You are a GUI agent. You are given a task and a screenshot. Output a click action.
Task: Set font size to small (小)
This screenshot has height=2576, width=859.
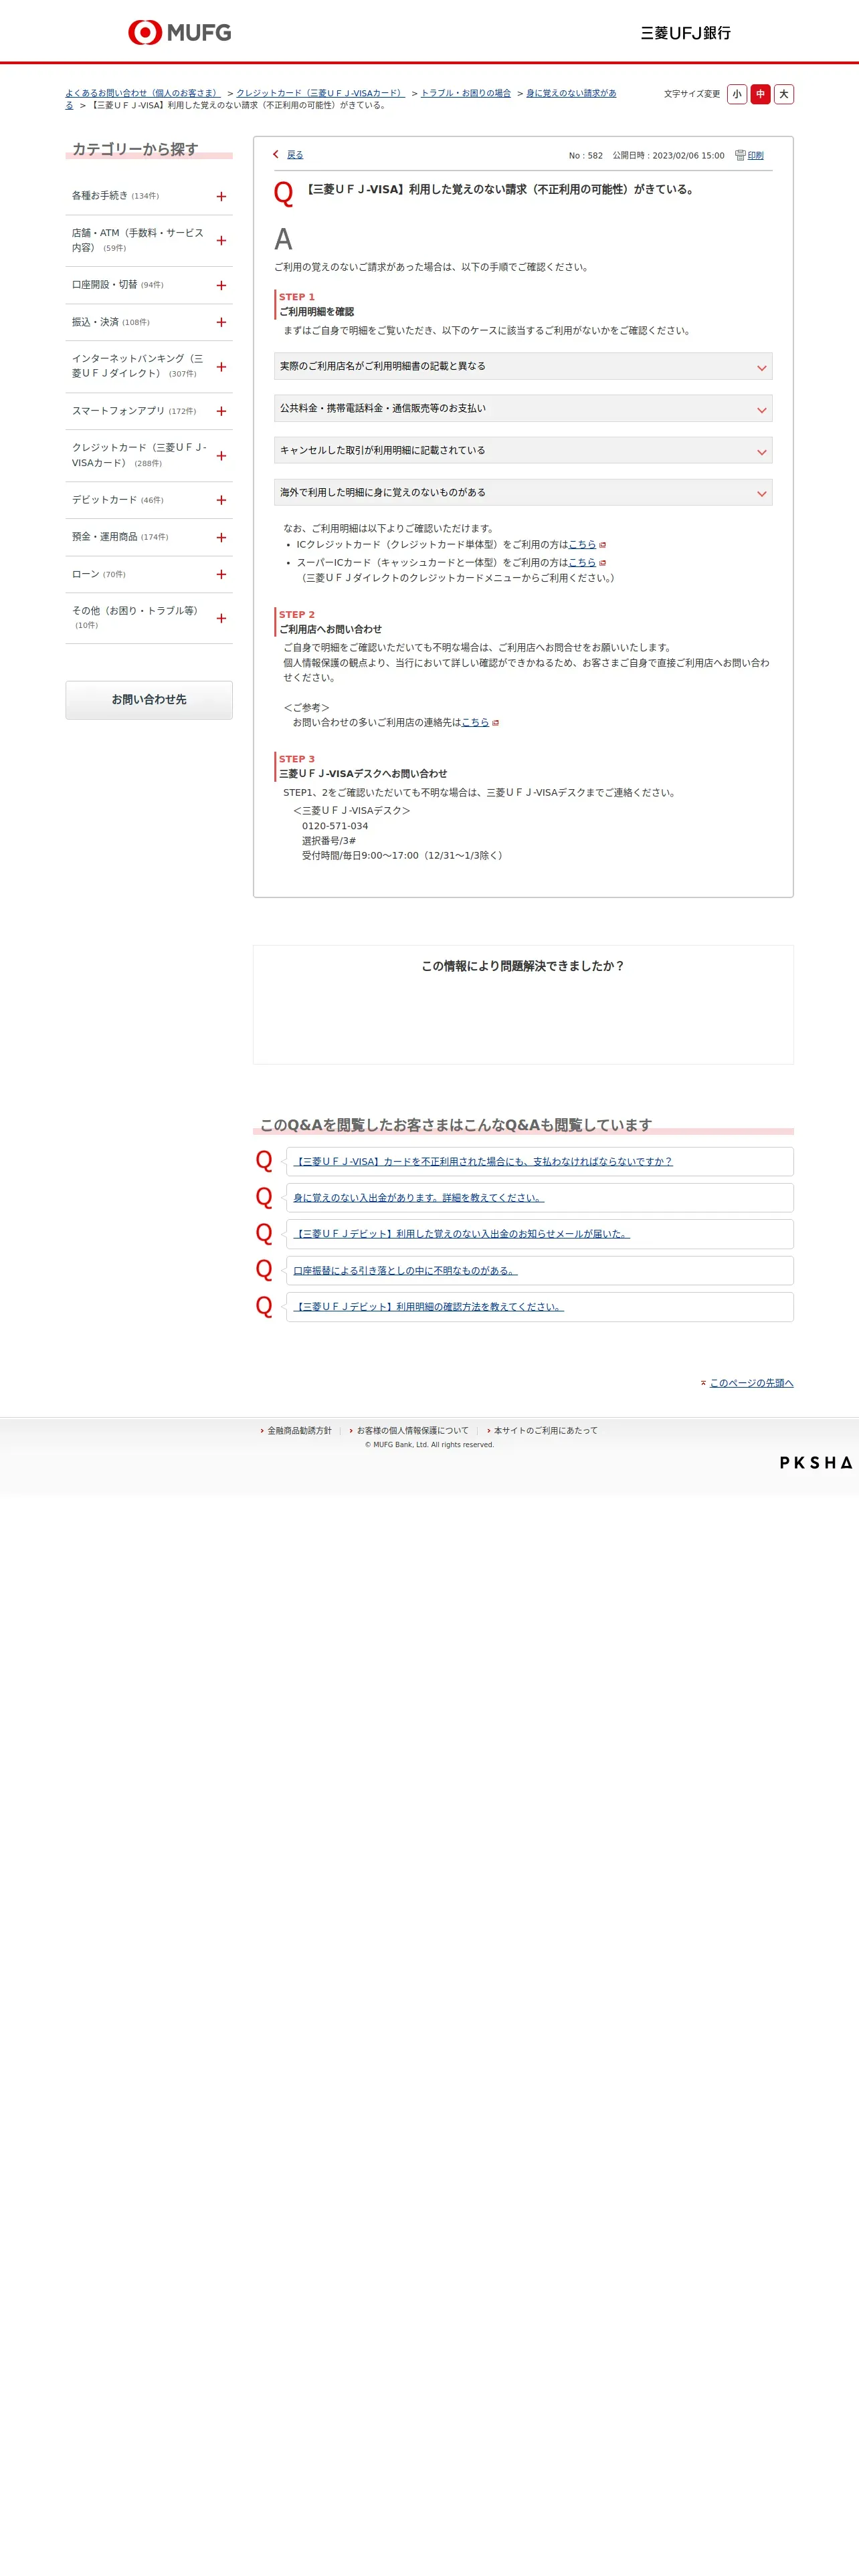[x=737, y=94]
